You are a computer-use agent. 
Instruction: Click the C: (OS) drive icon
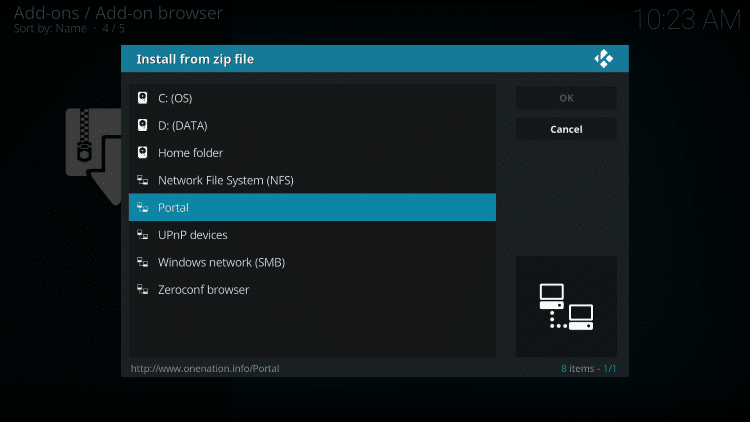[x=143, y=98]
